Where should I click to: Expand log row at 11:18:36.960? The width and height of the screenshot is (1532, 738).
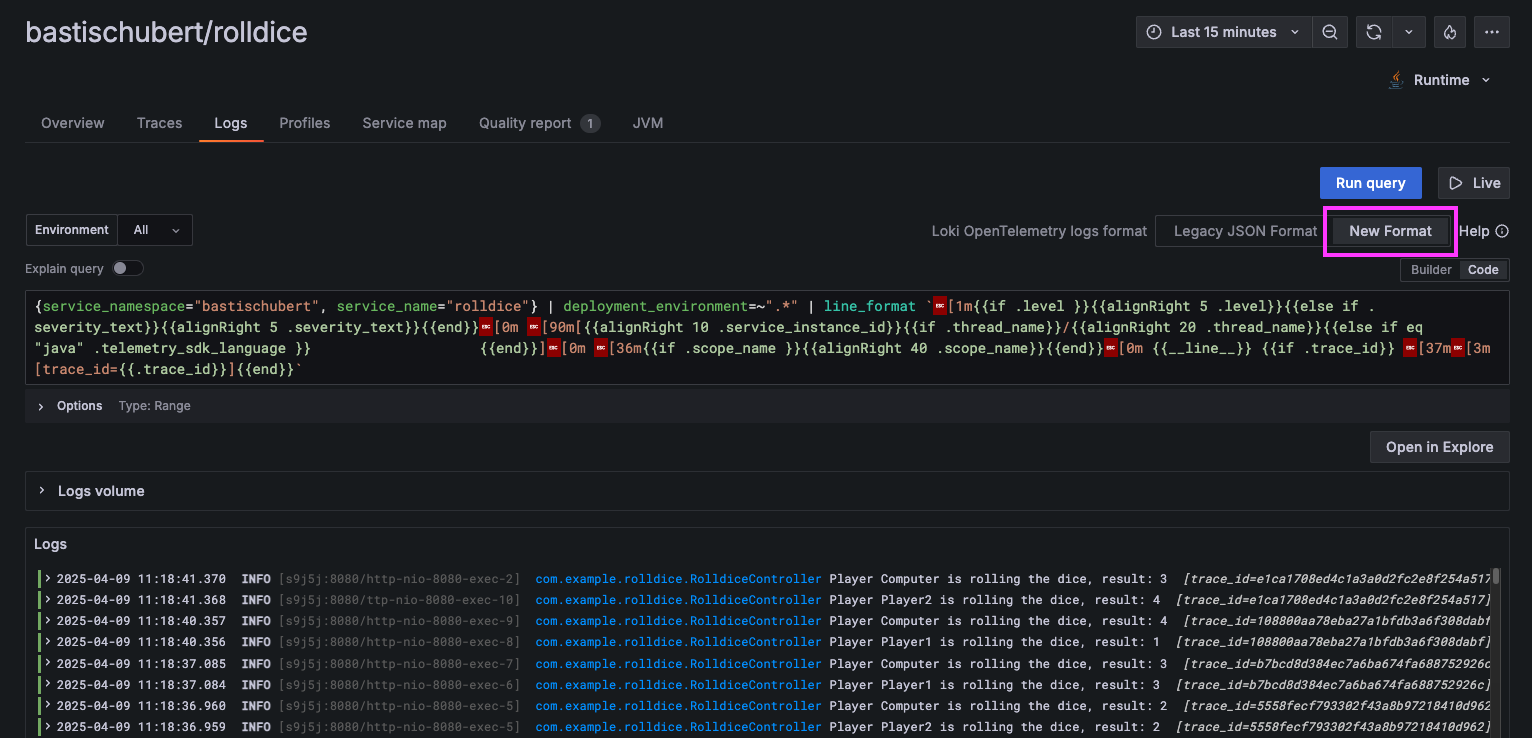tap(47, 706)
